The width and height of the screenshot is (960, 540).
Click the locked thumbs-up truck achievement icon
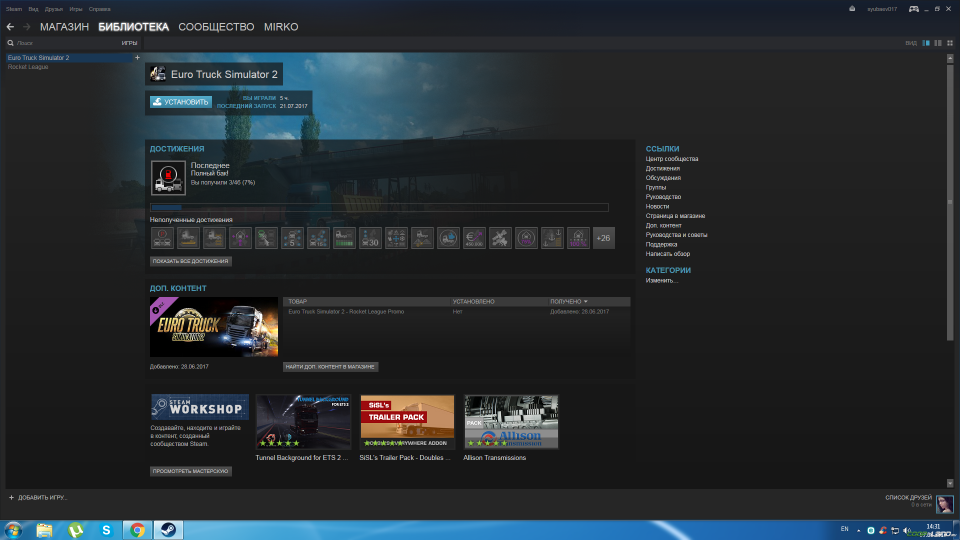[x=448, y=238]
